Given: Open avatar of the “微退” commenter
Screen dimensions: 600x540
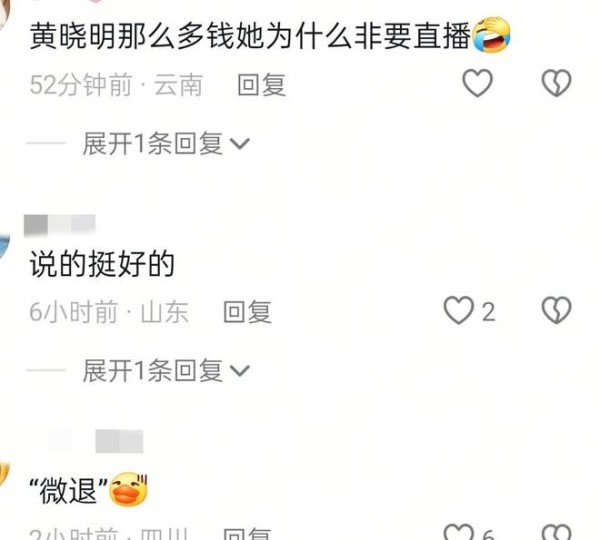Looking at the screenshot, I should 4,474.
